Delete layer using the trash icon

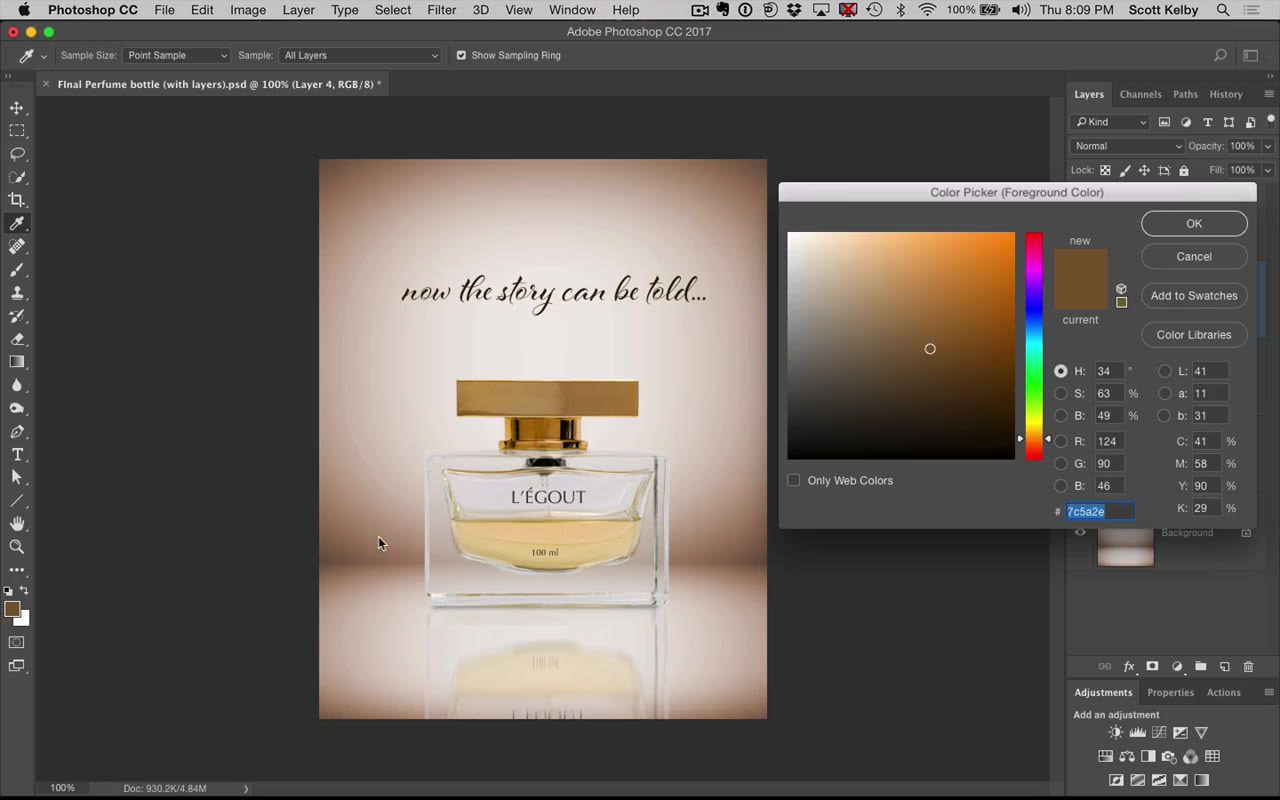pyautogui.click(x=1248, y=666)
